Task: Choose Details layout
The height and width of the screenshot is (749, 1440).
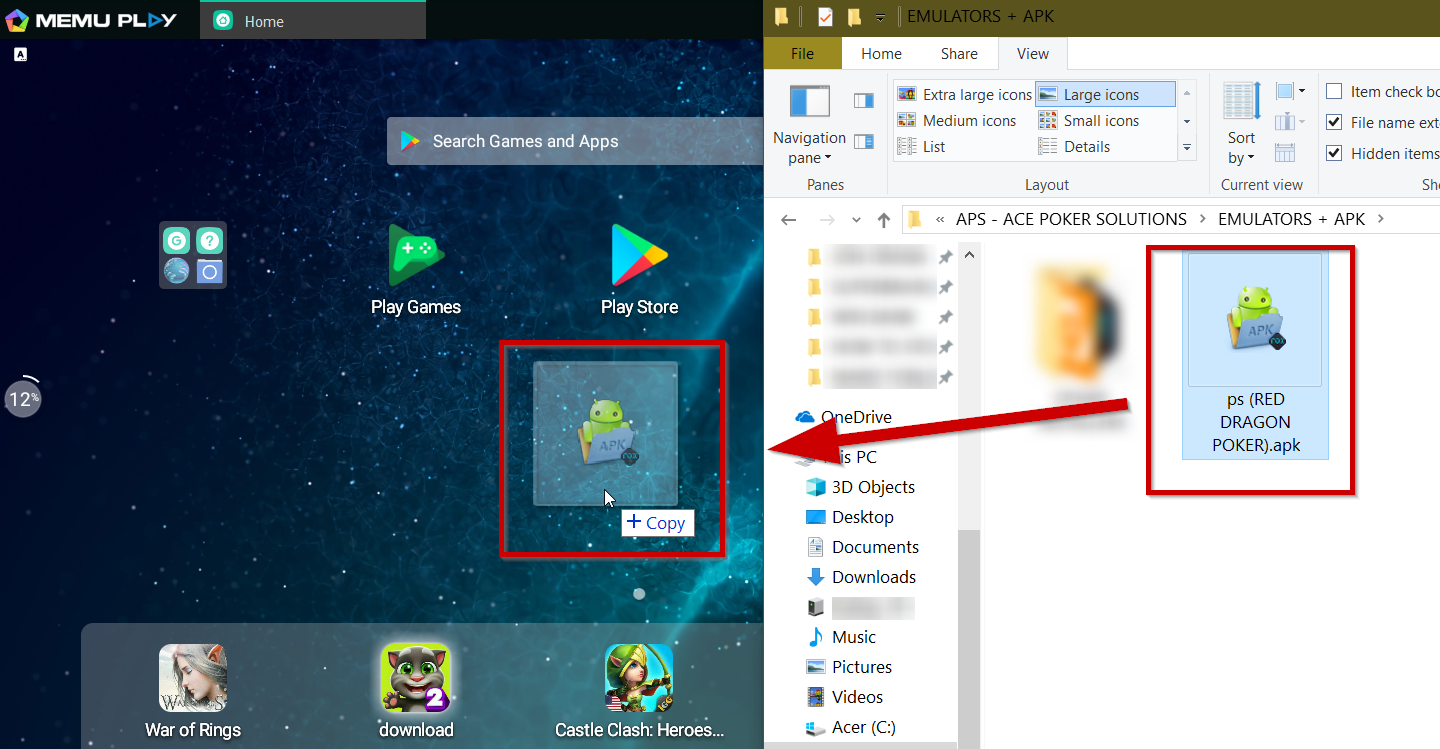Action: [x=1075, y=146]
